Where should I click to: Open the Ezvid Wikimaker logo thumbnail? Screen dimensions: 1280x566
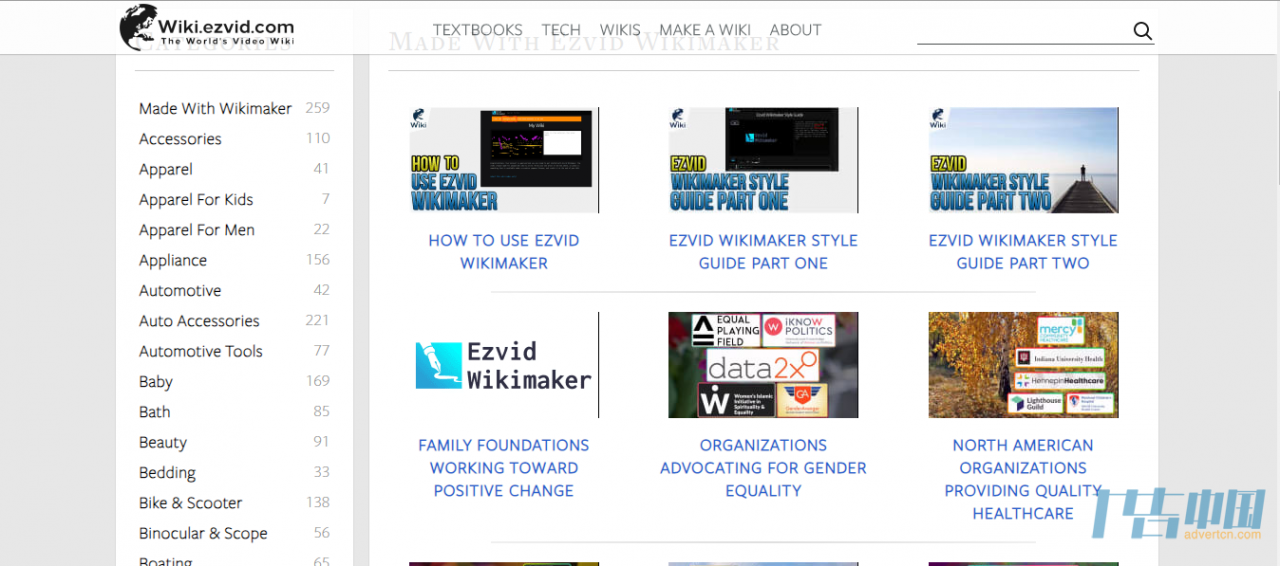tap(504, 365)
